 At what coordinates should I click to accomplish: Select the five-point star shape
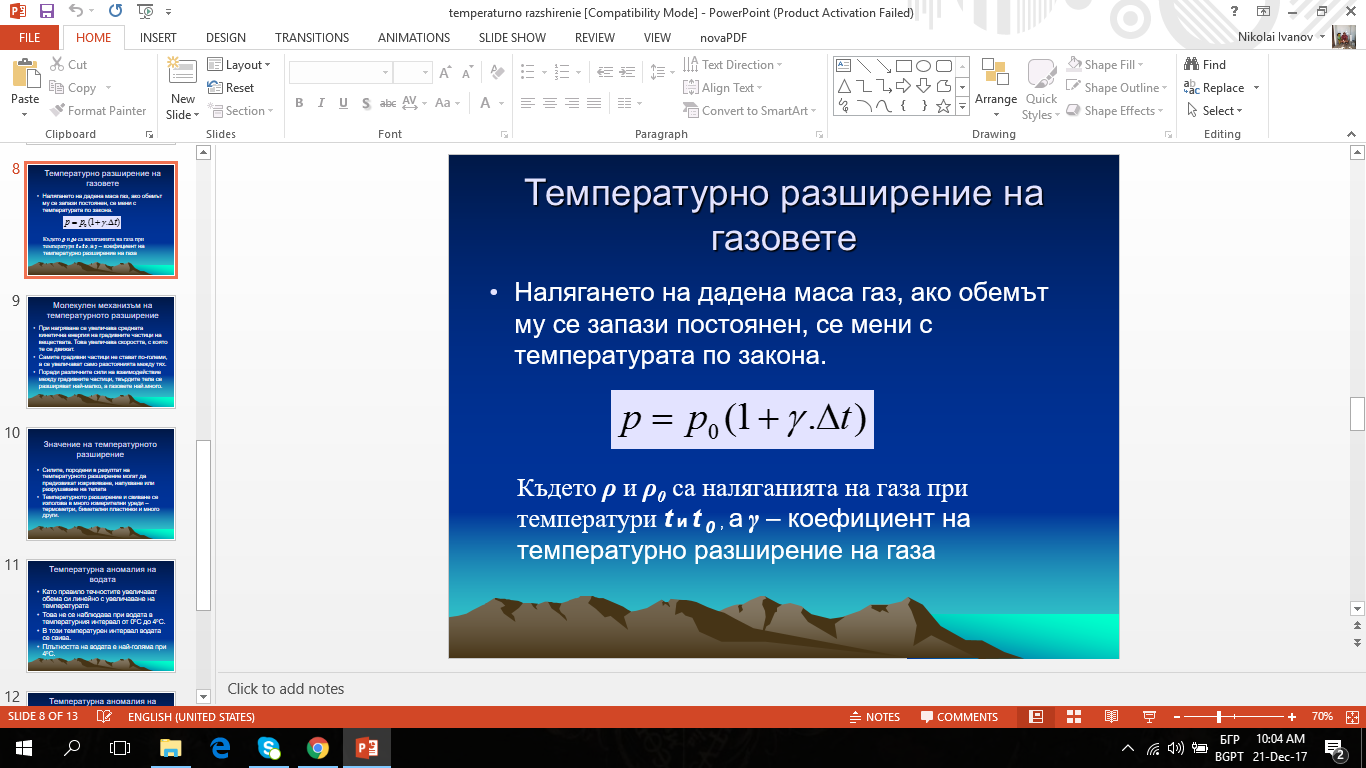click(944, 106)
